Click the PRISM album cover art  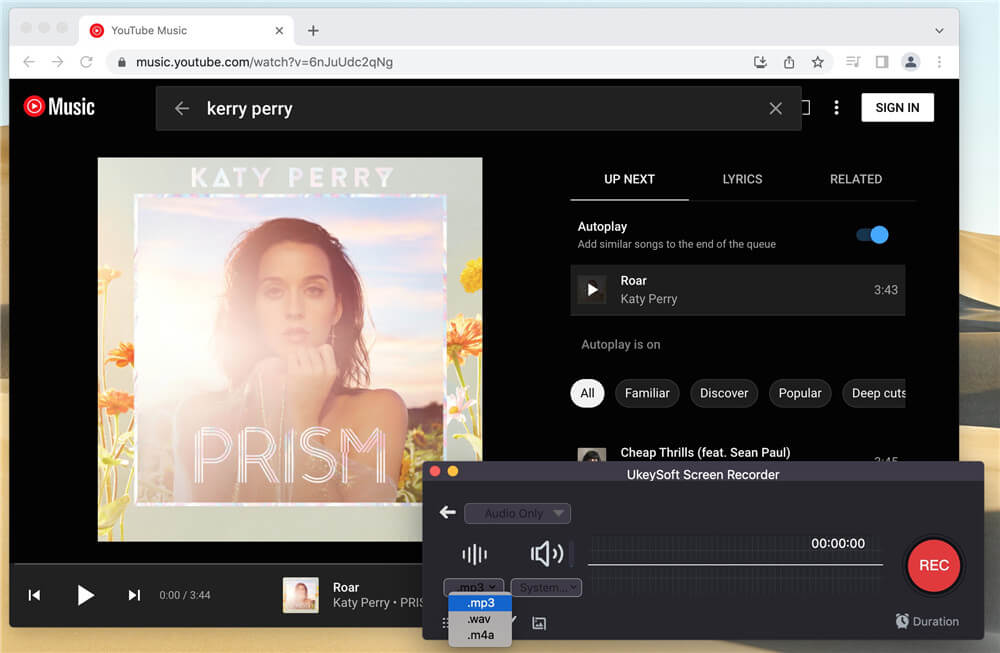[x=290, y=349]
